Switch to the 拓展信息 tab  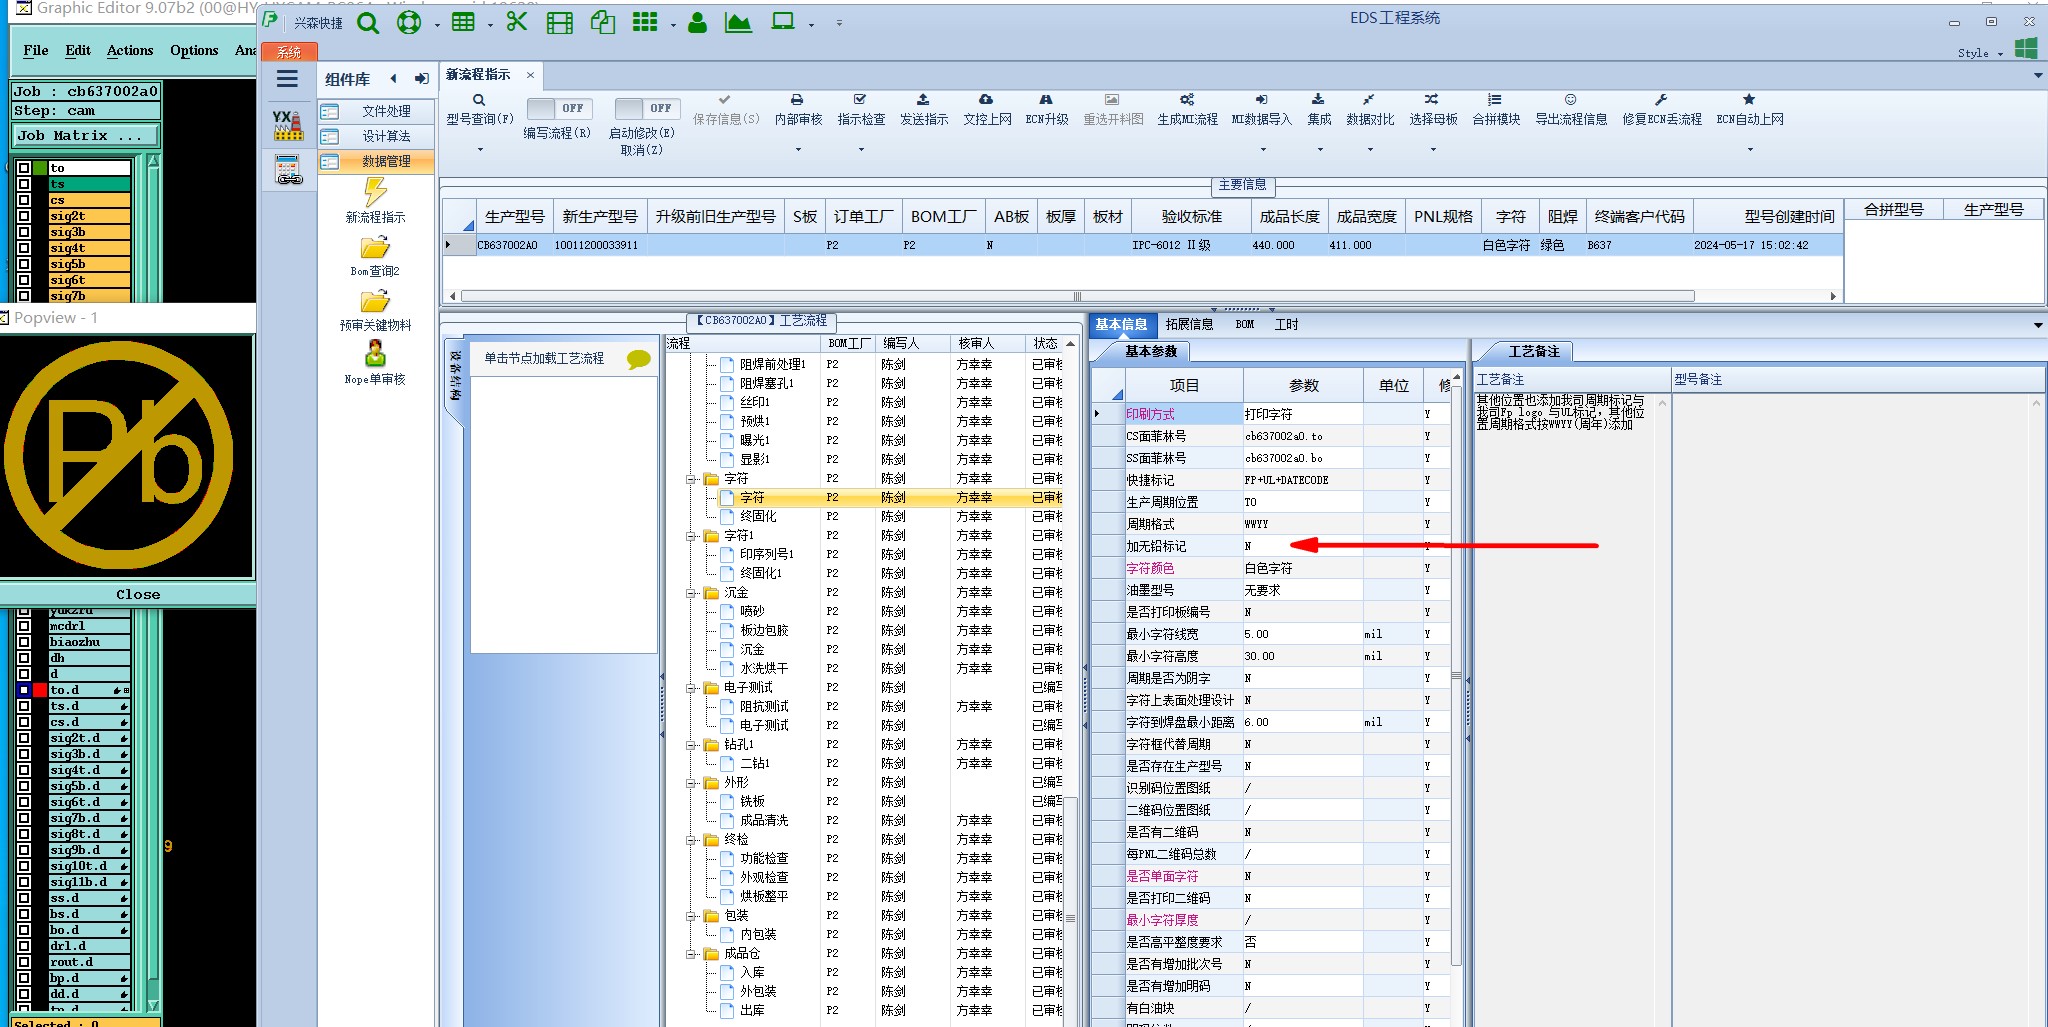point(1189,324)
